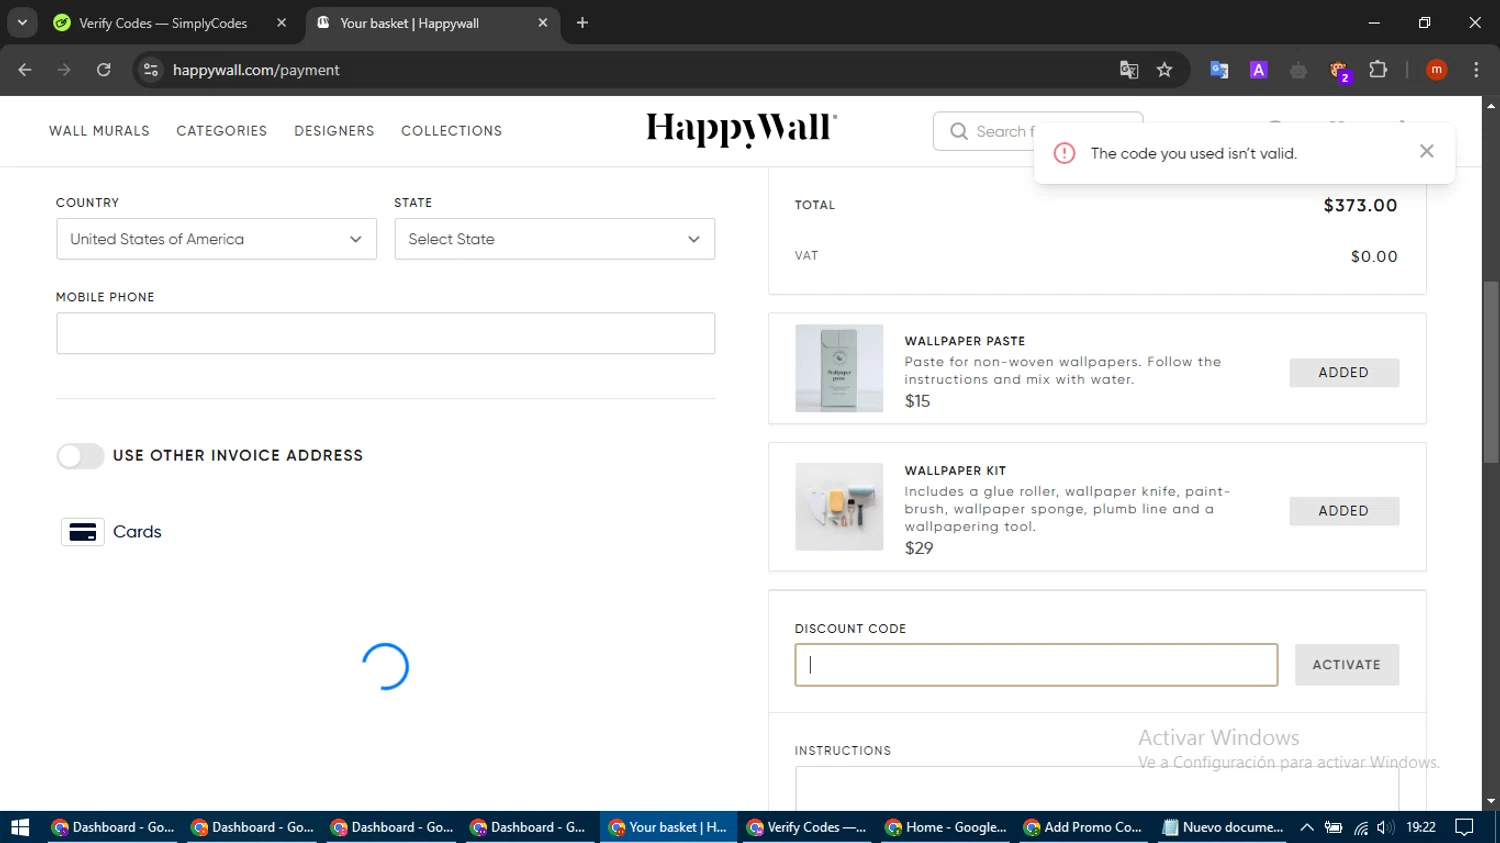Screen dimensions: 1500x843
Task: Click the browser forward arrow
Action: click(x=64, y=70)
